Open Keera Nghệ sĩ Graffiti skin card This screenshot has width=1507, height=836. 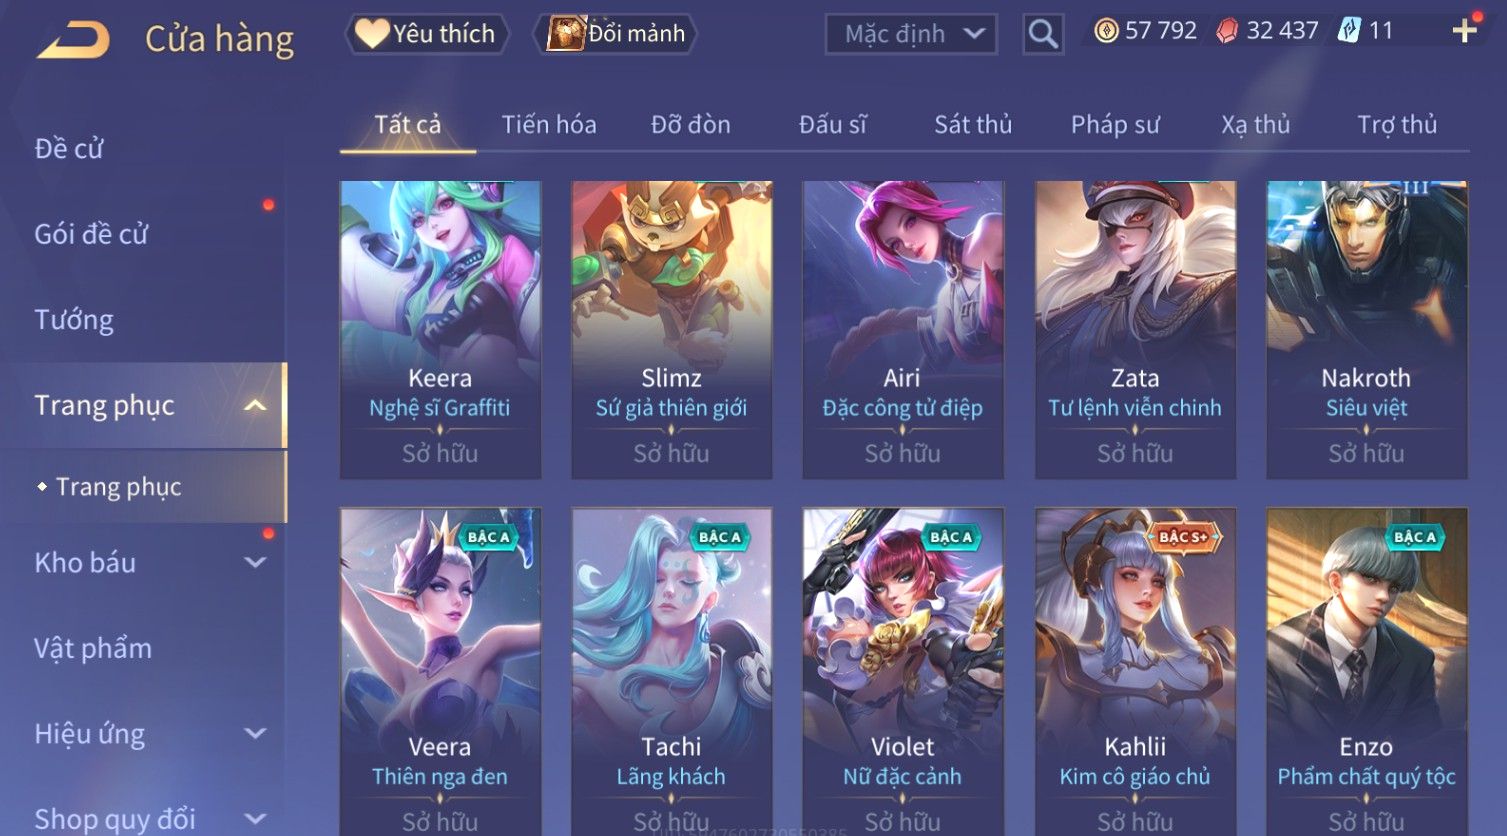tap(440, 329)
